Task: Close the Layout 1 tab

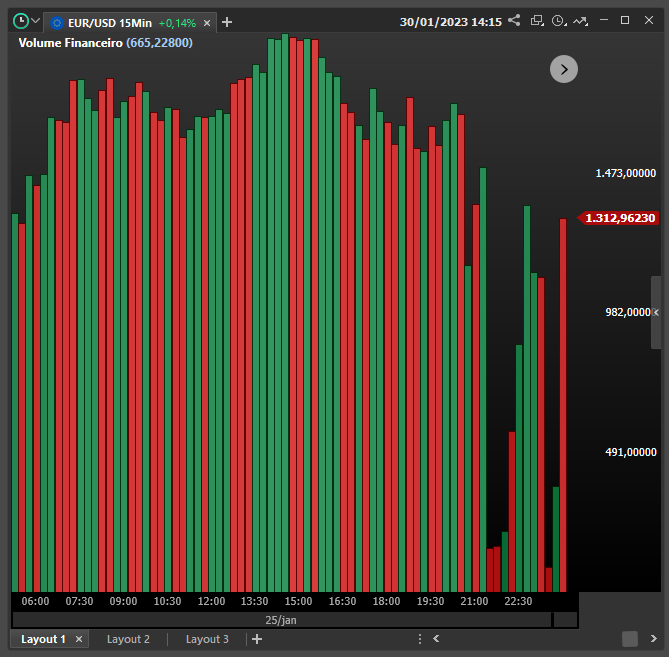Action: 79,639
